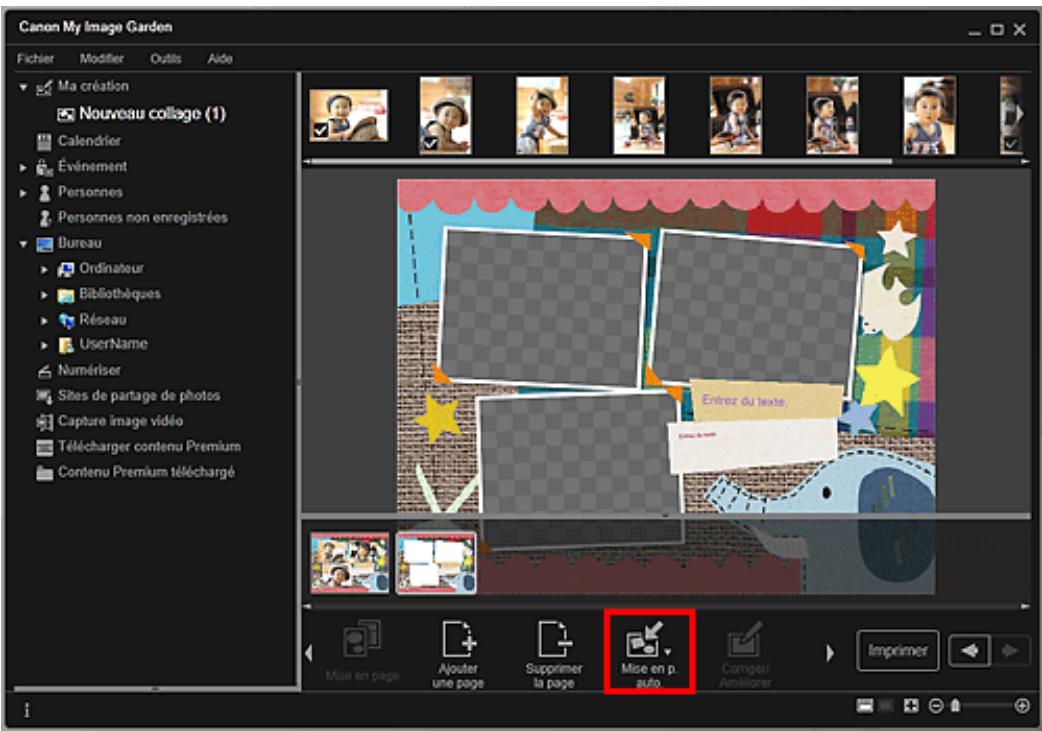The height and width of the screenshot is (731, 1042).
Task: Go to the previous page with the left arrow button
Action: [967, 651]
